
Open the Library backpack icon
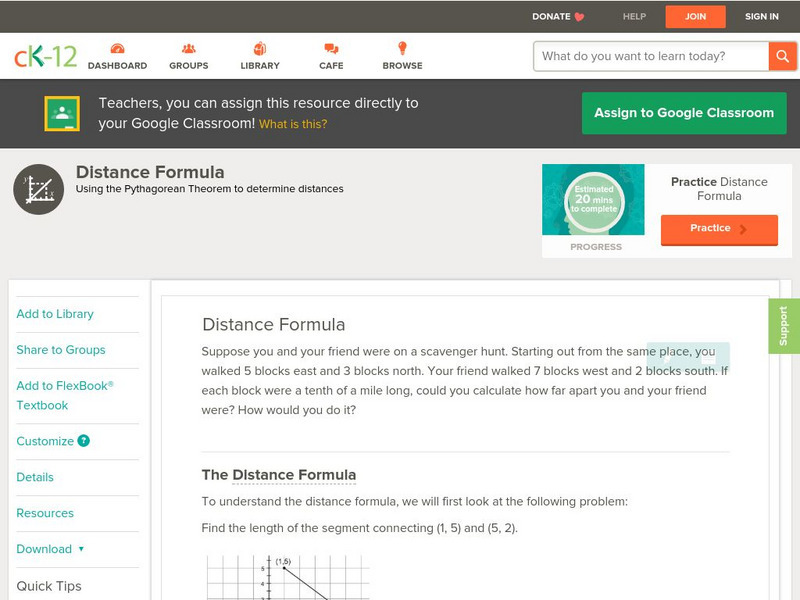260,48
